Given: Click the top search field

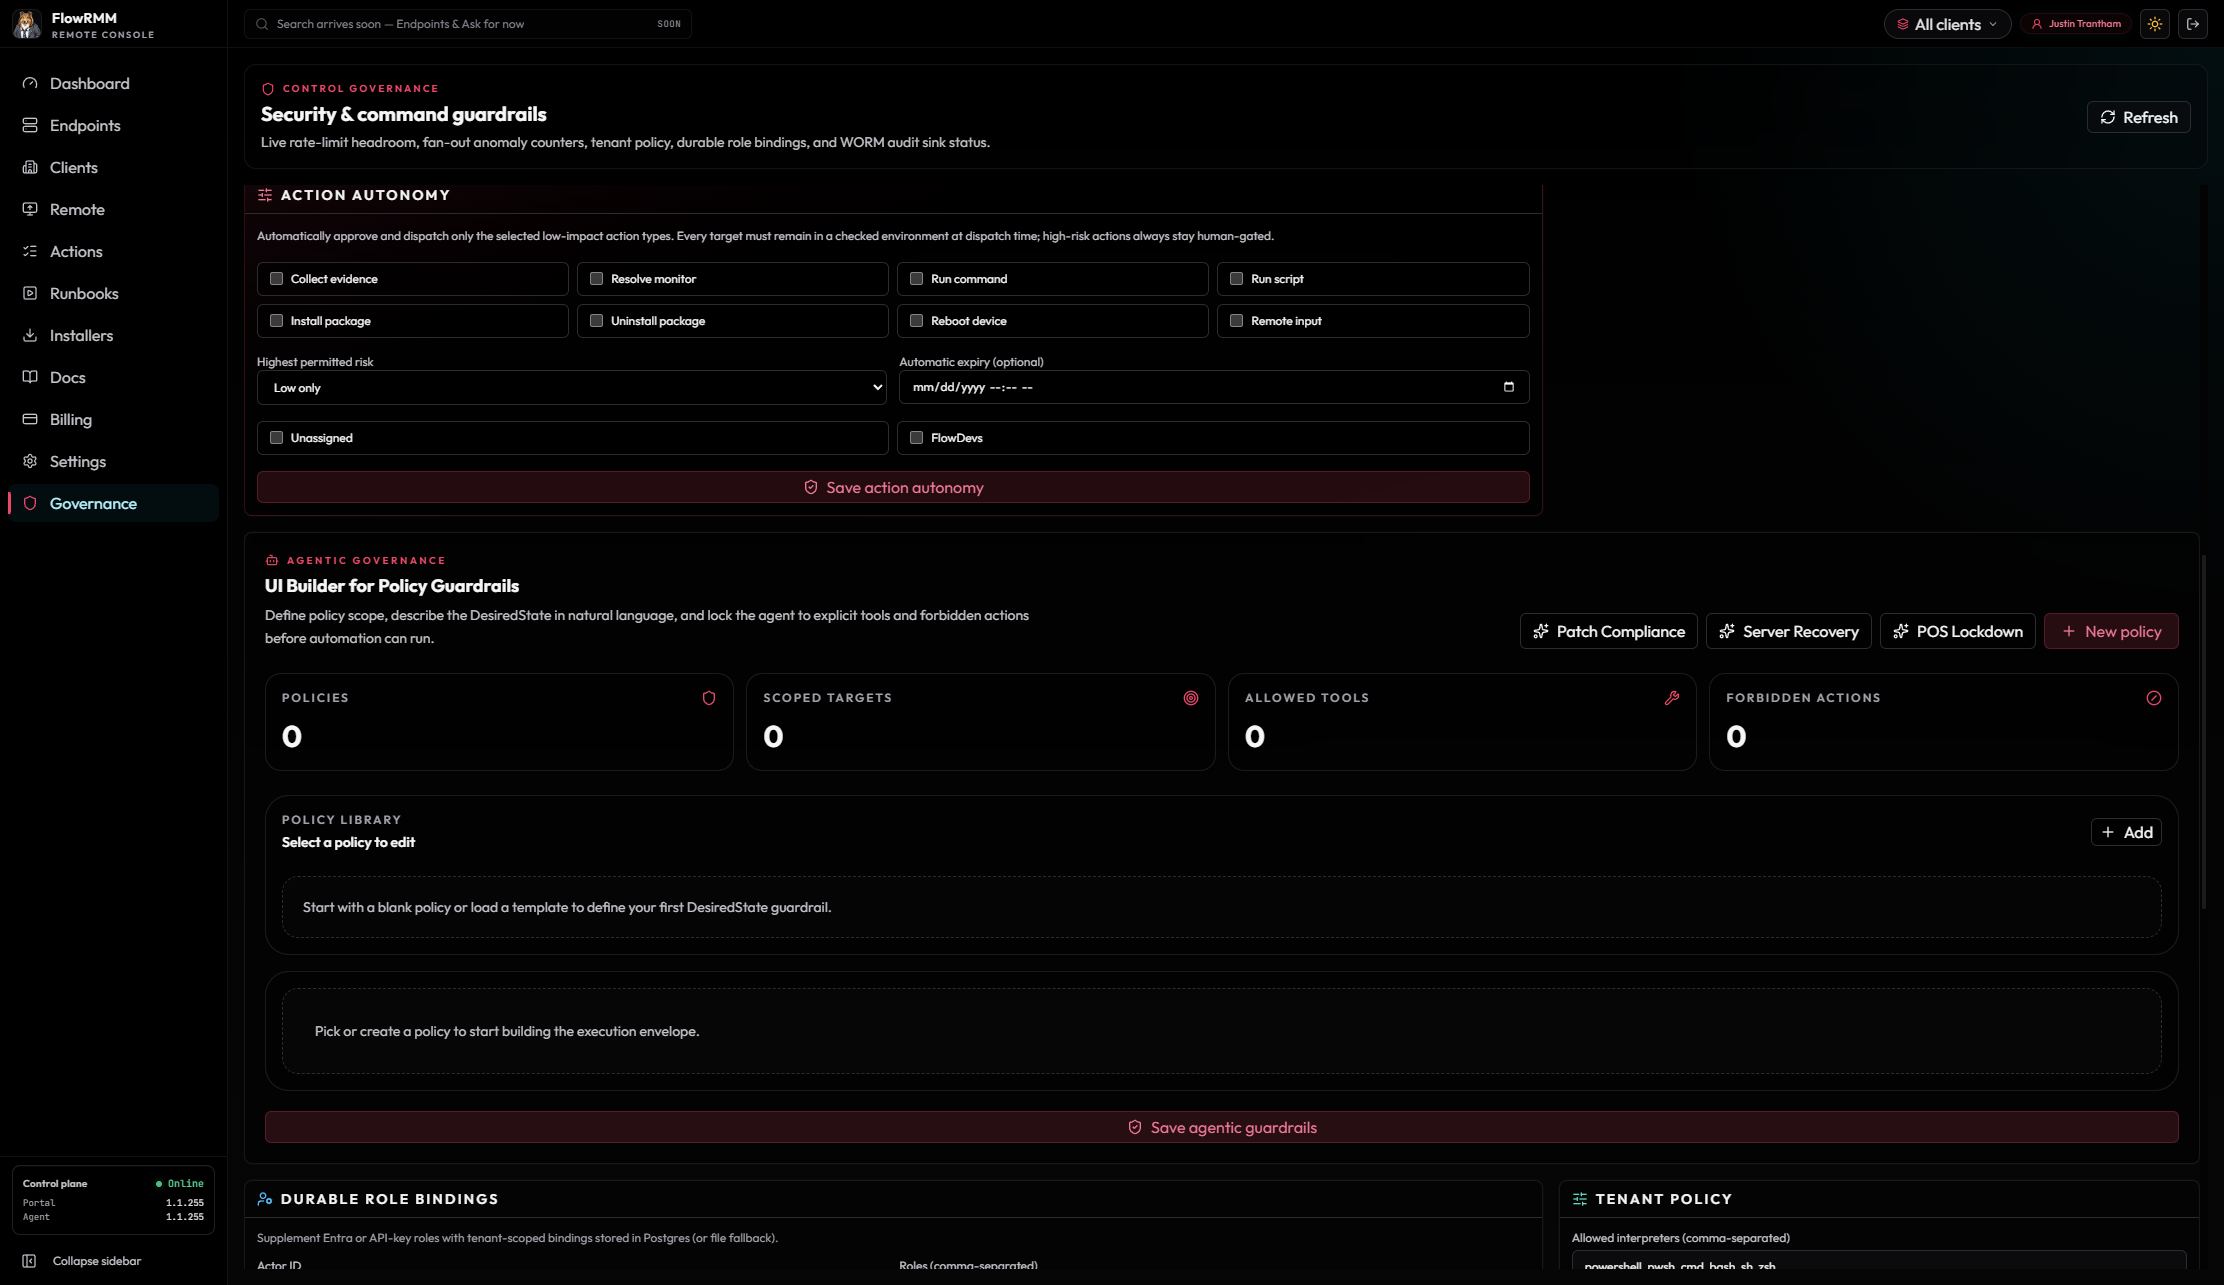Looking at the screenshot, I should (468, 24).
